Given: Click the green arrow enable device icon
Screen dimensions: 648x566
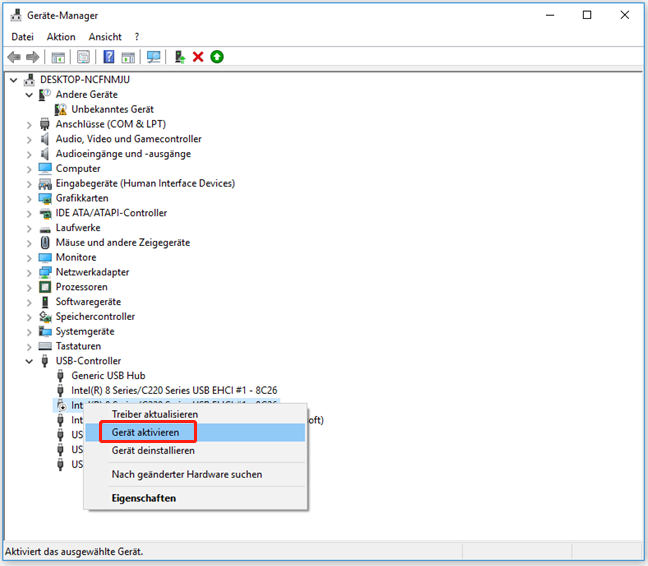Looking at the screenshot, I should coord(217,57).
